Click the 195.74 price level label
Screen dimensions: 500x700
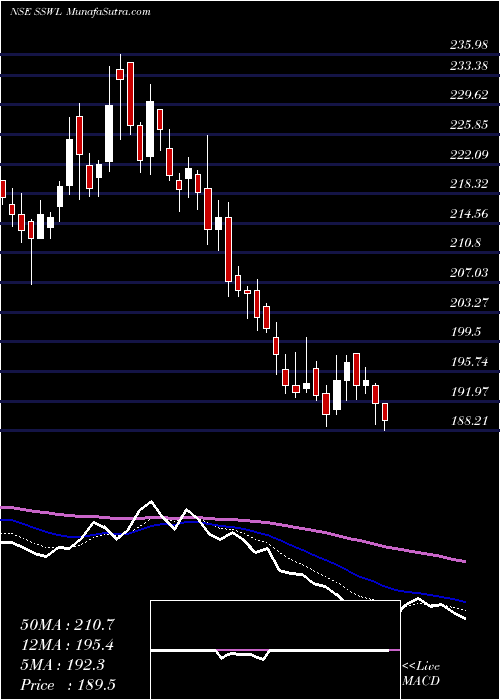point(468,362)
